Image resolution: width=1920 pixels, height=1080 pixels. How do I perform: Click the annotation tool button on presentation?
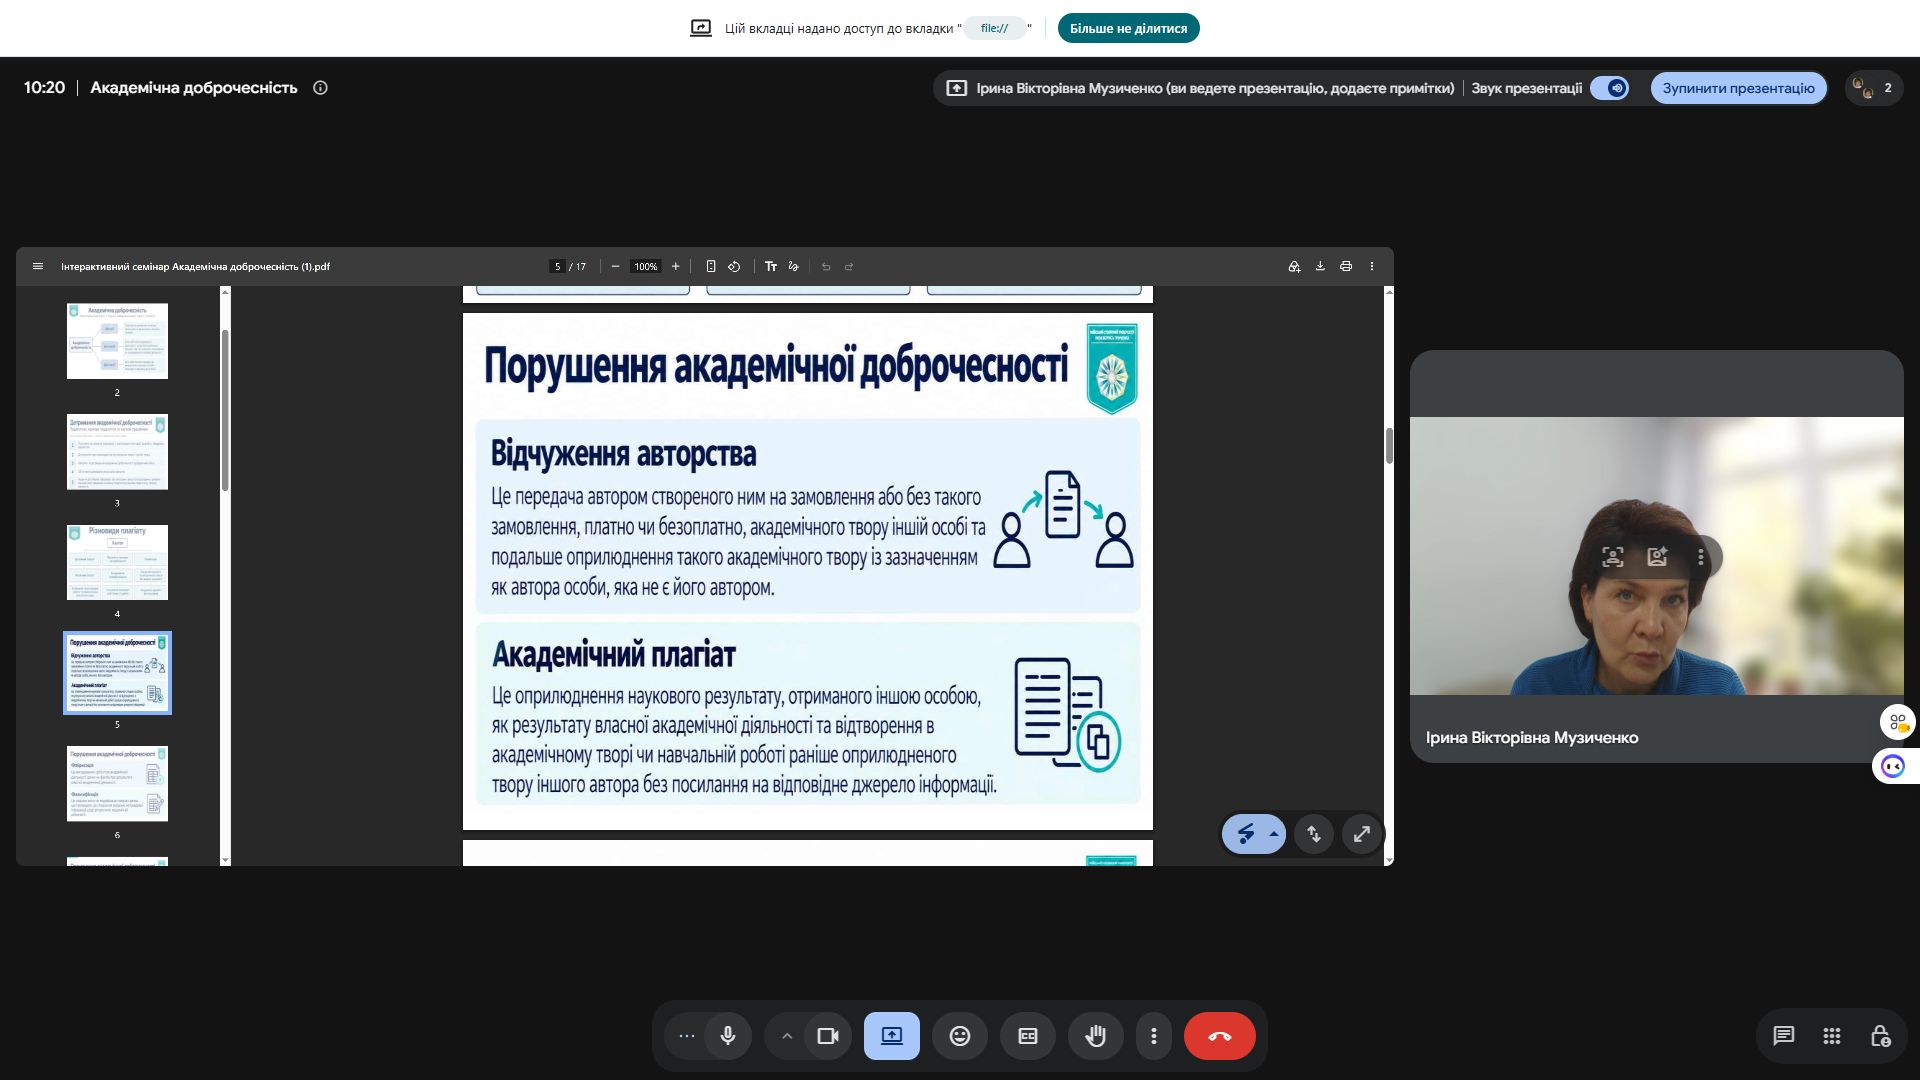[1246, 834]
